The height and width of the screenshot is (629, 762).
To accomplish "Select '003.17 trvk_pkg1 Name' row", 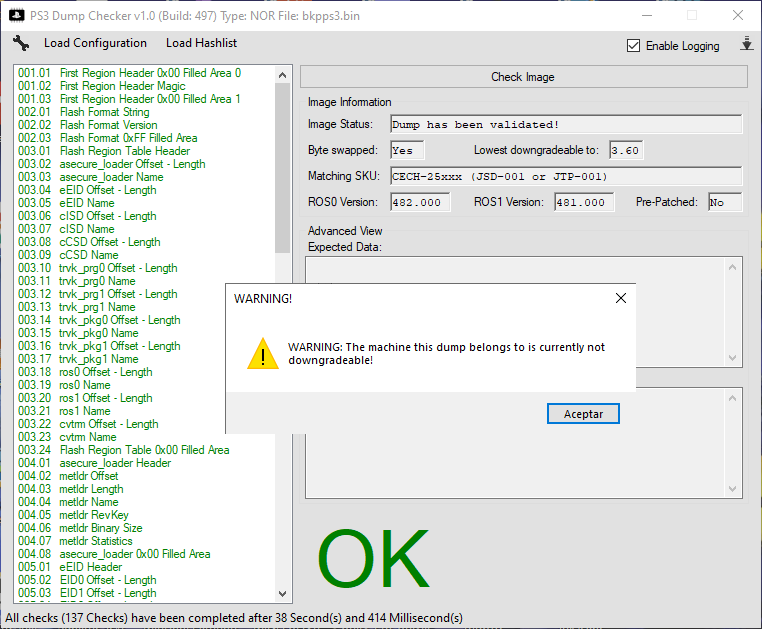I will pos(78,359).
